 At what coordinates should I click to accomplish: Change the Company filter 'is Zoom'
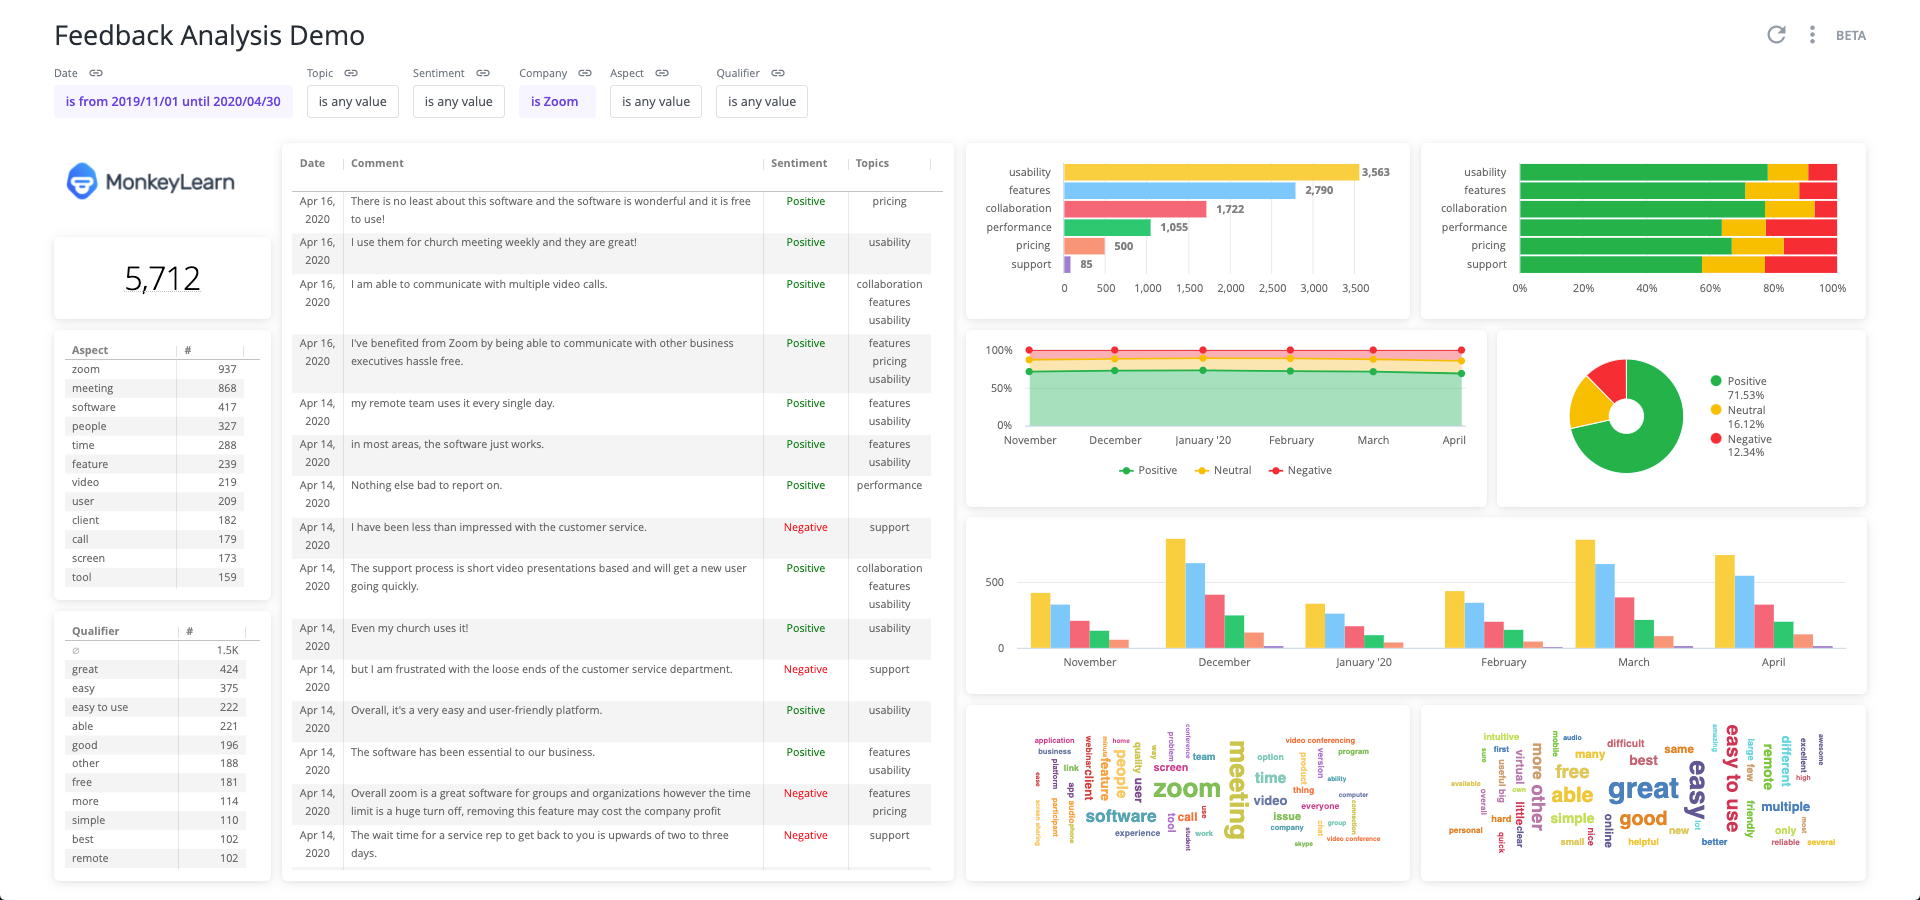coord(555,102)
